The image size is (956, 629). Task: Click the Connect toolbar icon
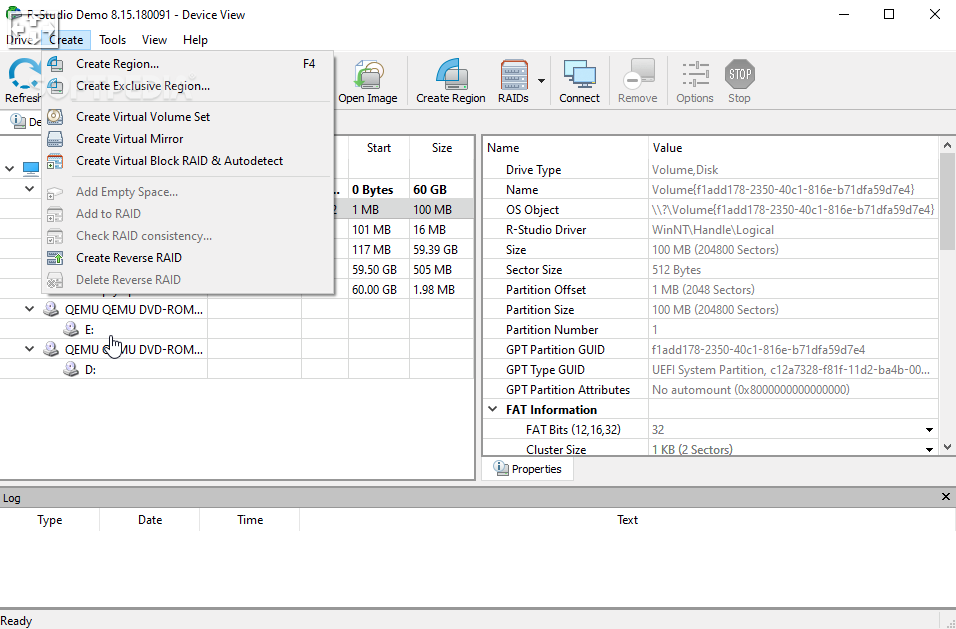point(579,76)
